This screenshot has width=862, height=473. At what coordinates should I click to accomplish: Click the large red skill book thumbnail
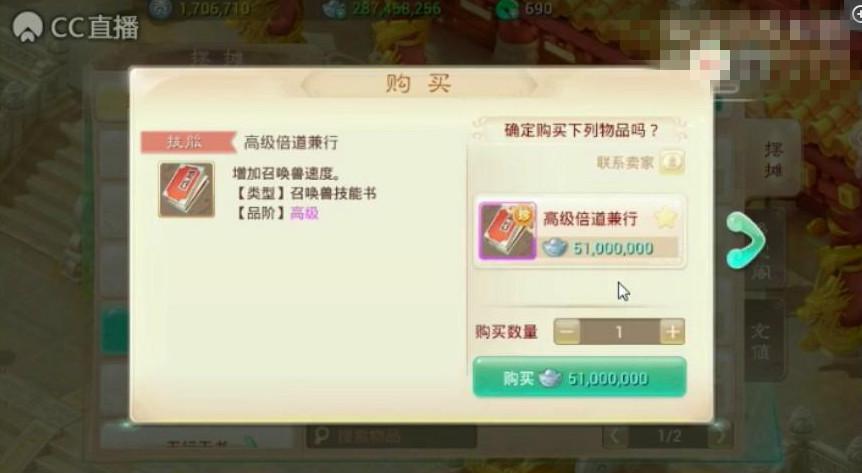(x=186, y=190)
